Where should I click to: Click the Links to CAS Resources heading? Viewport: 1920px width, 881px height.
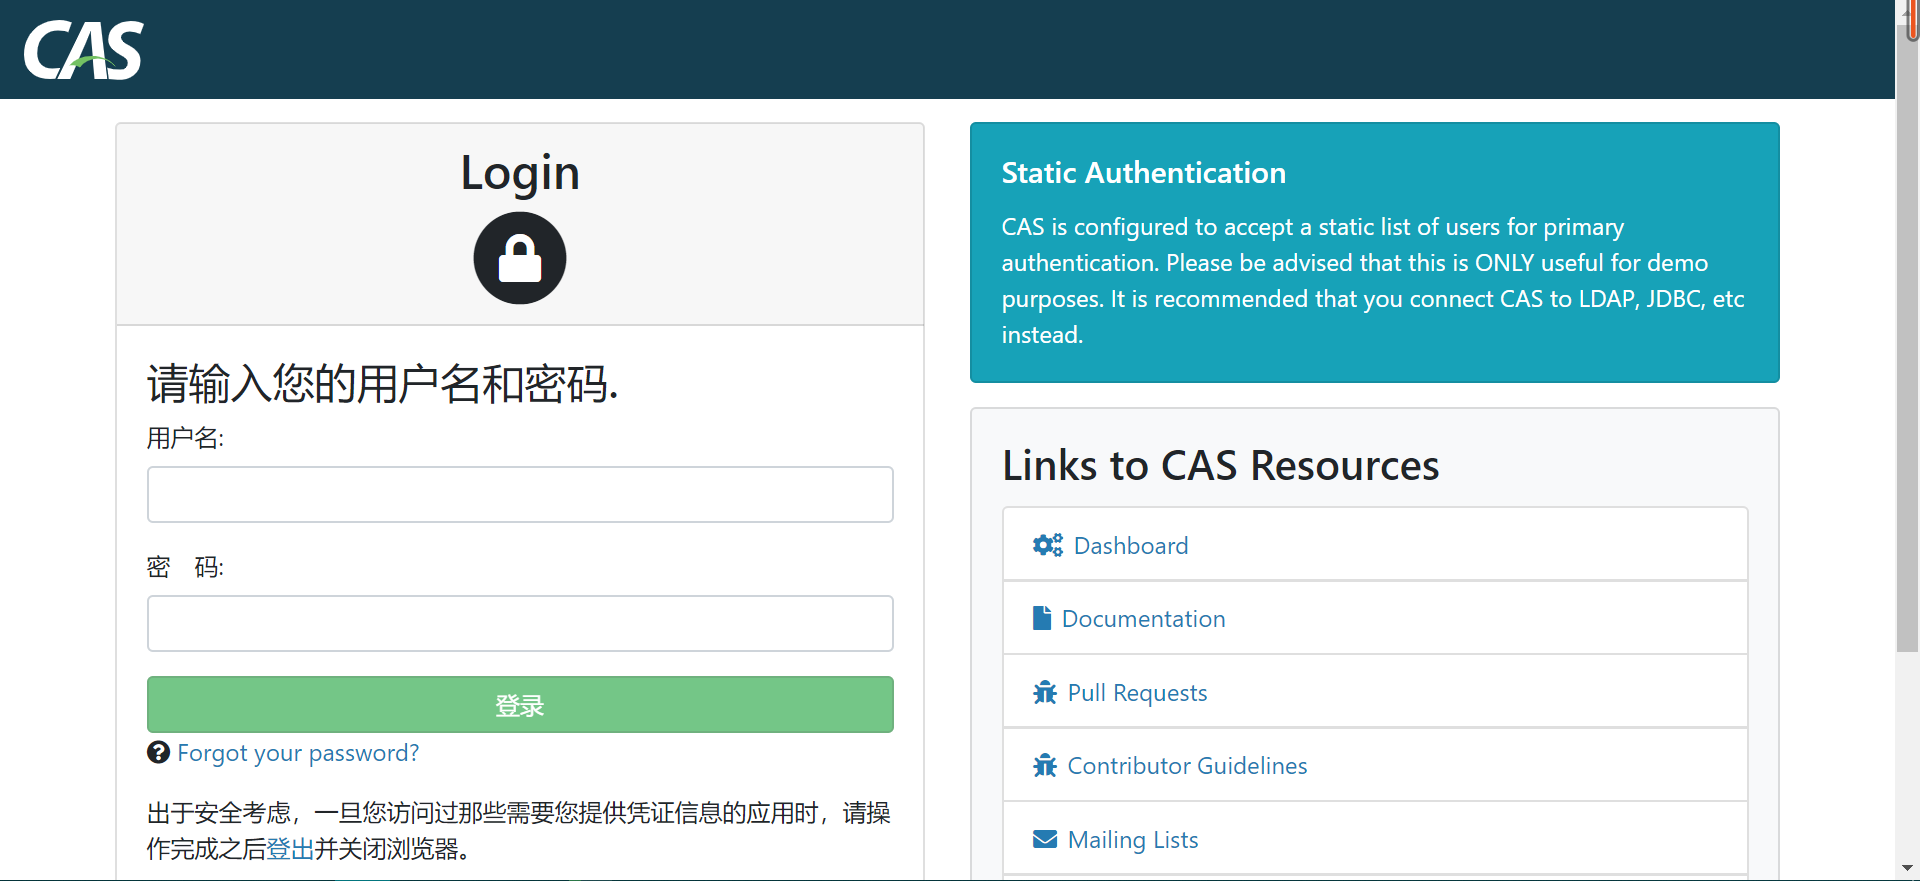(x=1221, y=466)
